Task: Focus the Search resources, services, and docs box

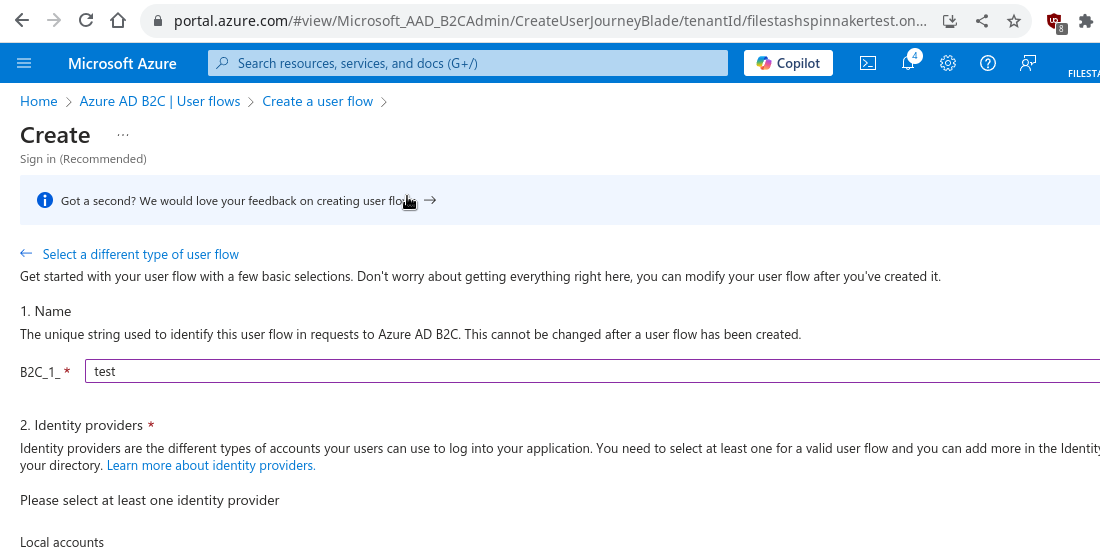Action: pos(468,63)
